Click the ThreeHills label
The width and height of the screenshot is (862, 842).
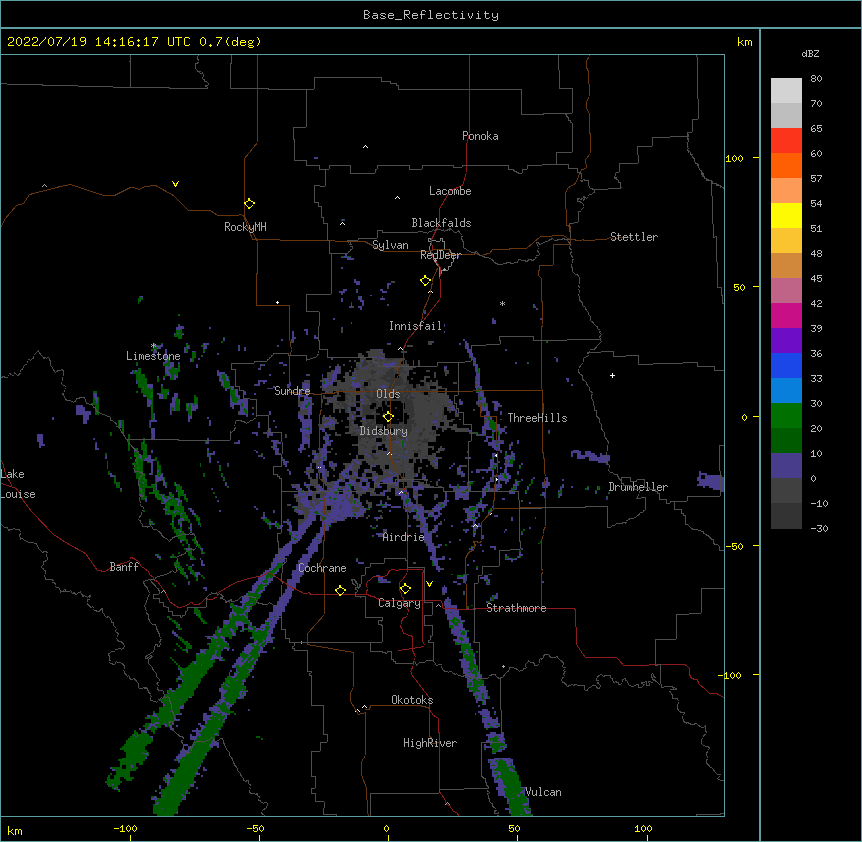click(537, 418)
